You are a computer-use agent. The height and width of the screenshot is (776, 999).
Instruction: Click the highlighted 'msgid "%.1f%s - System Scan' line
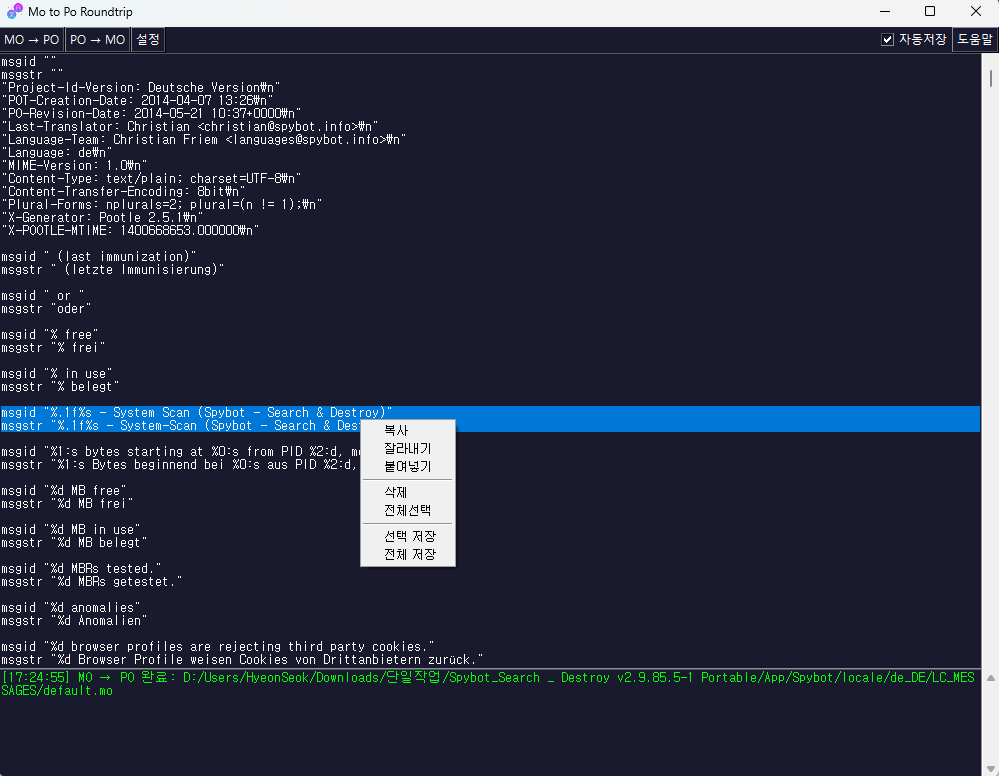pyautogui.click(x=197, y=413)
